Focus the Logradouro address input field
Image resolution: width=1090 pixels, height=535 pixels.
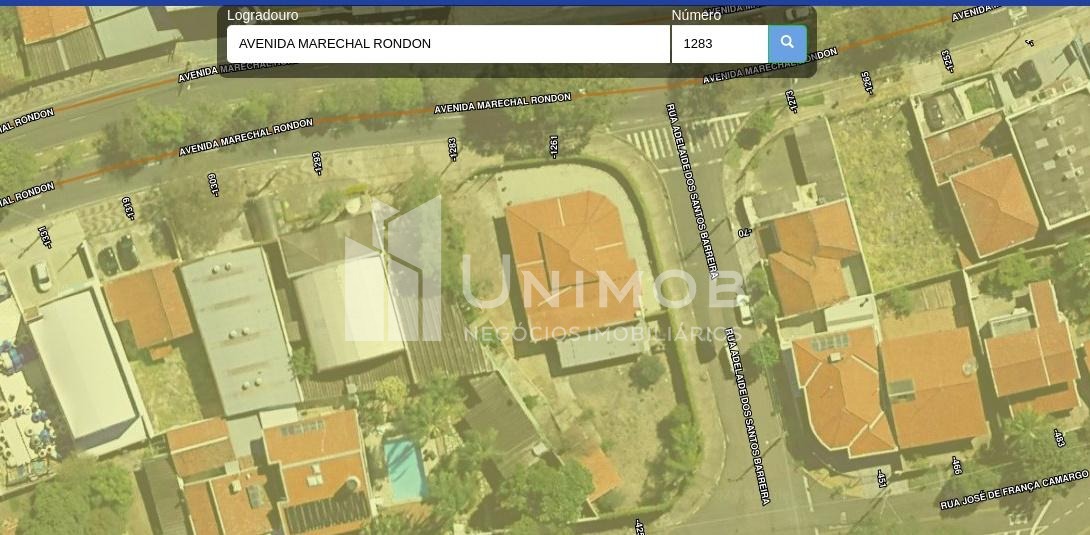tap(448, 44)
